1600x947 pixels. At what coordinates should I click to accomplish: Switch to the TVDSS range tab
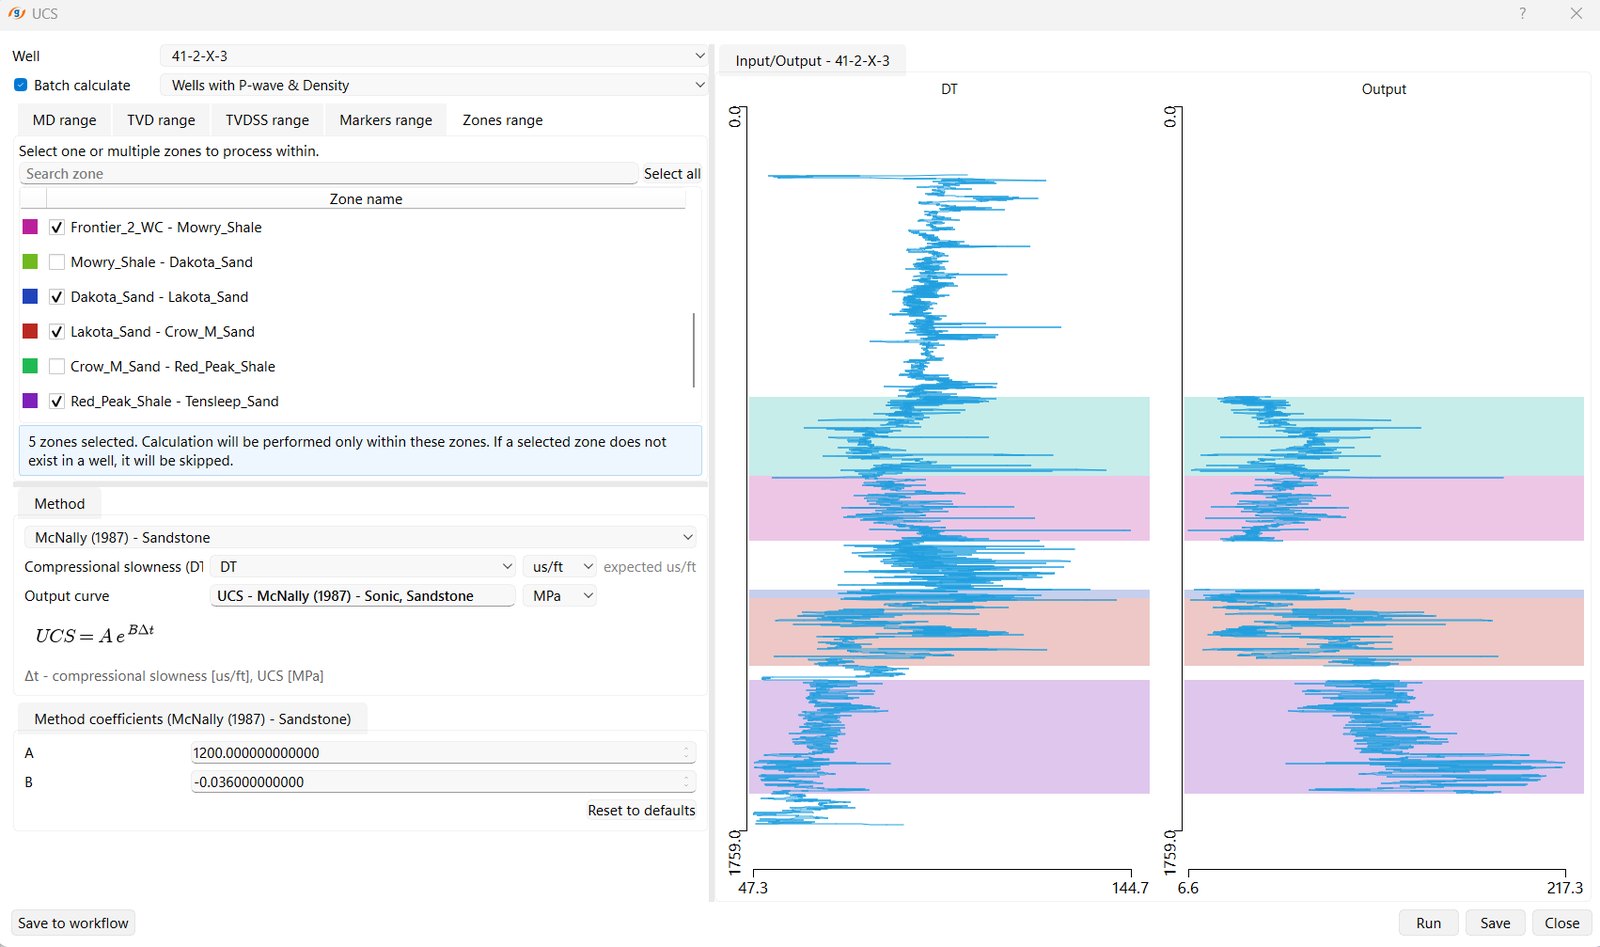(267, 120)
